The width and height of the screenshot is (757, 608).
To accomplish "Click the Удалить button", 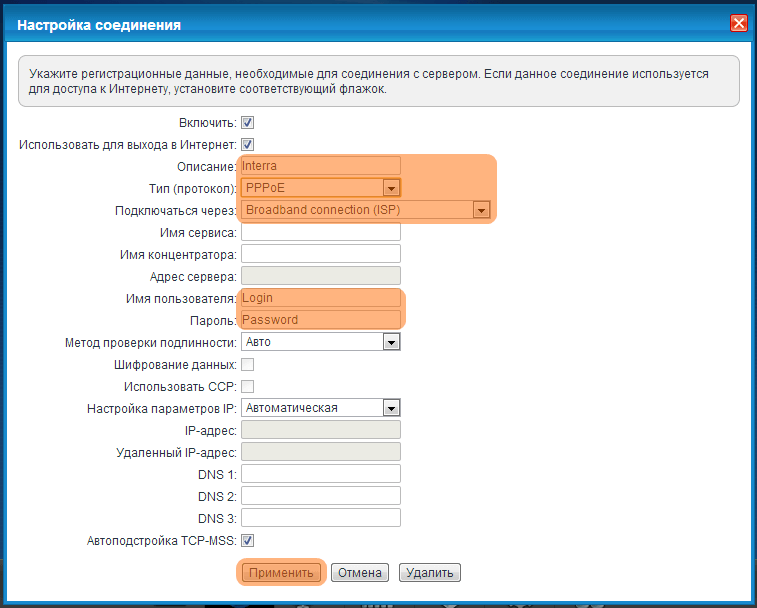I will (x=429, y=573).
